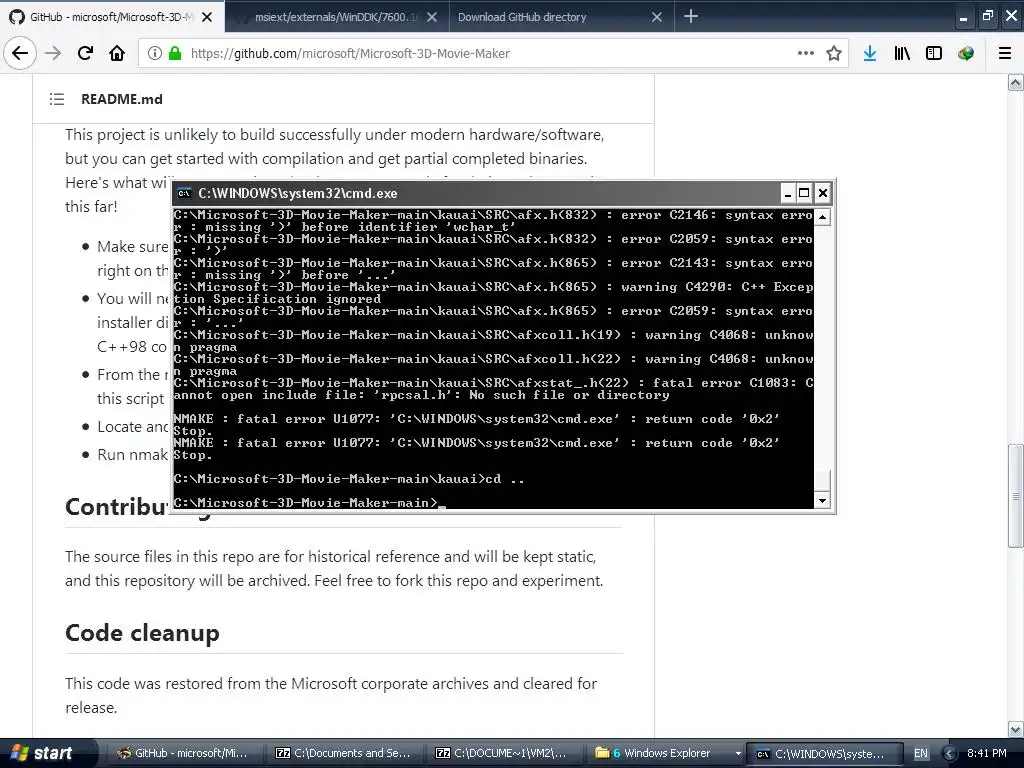The width and height of the screenshot is (1024, 768).
Task: Click the browser page scroll-up arrow
Action: coord(1015,82)
